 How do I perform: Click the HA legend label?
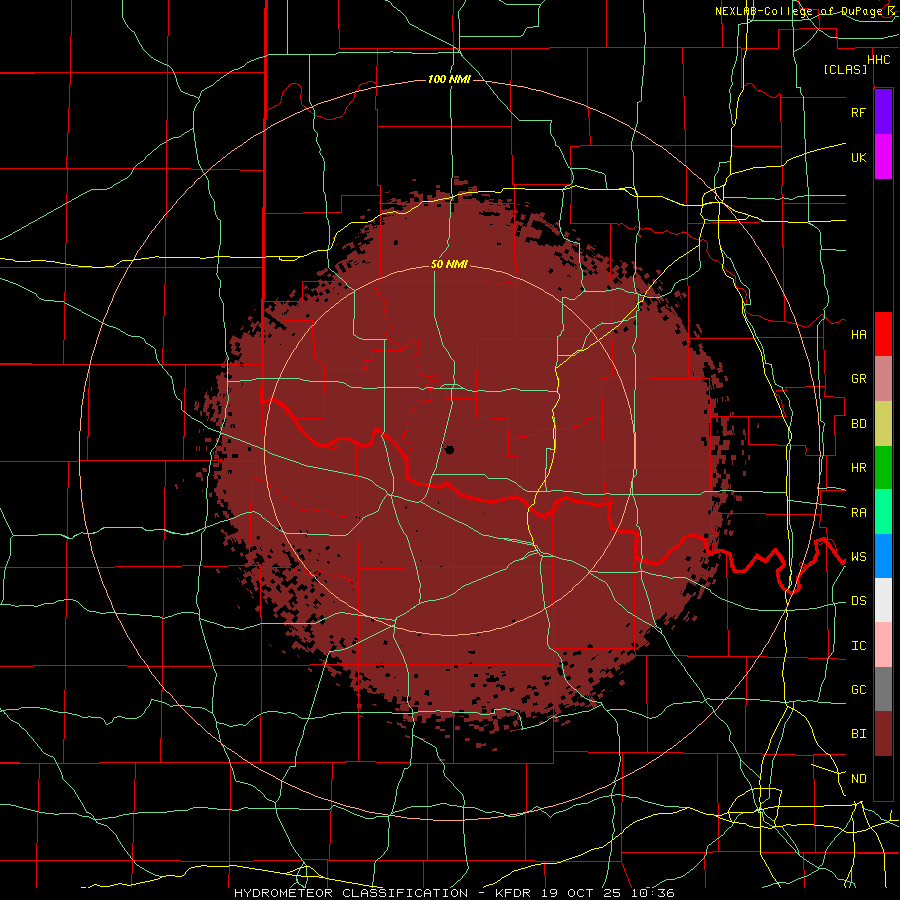point(858,334)
